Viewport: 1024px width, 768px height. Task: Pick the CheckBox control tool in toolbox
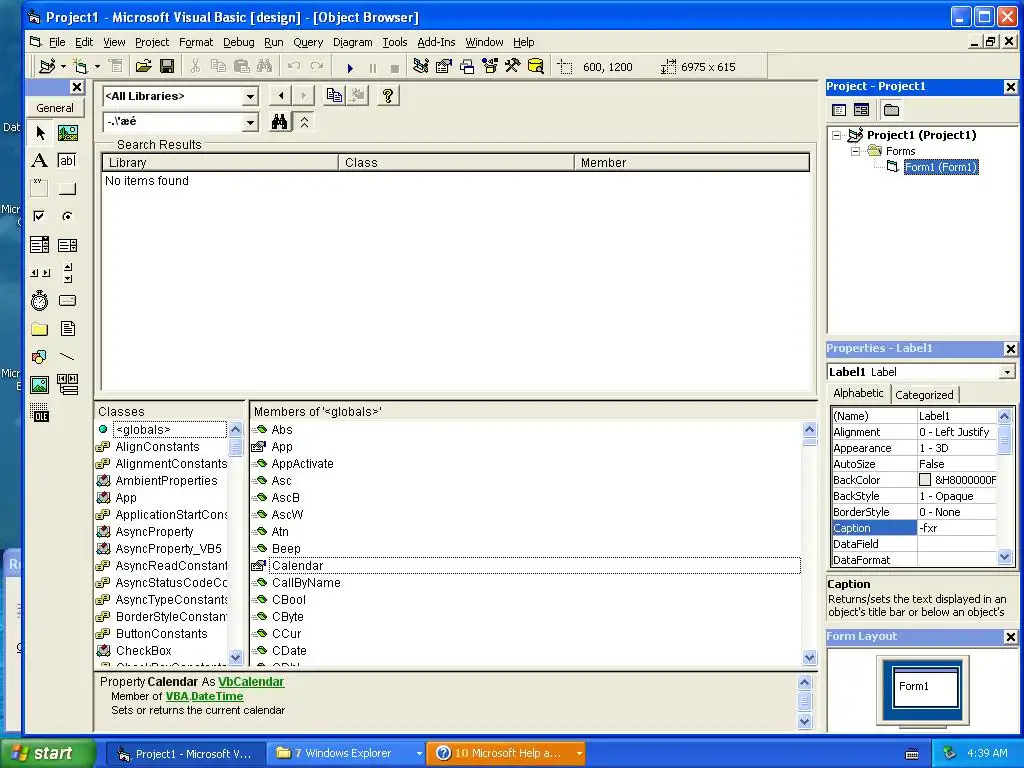(x=40, y=216)
